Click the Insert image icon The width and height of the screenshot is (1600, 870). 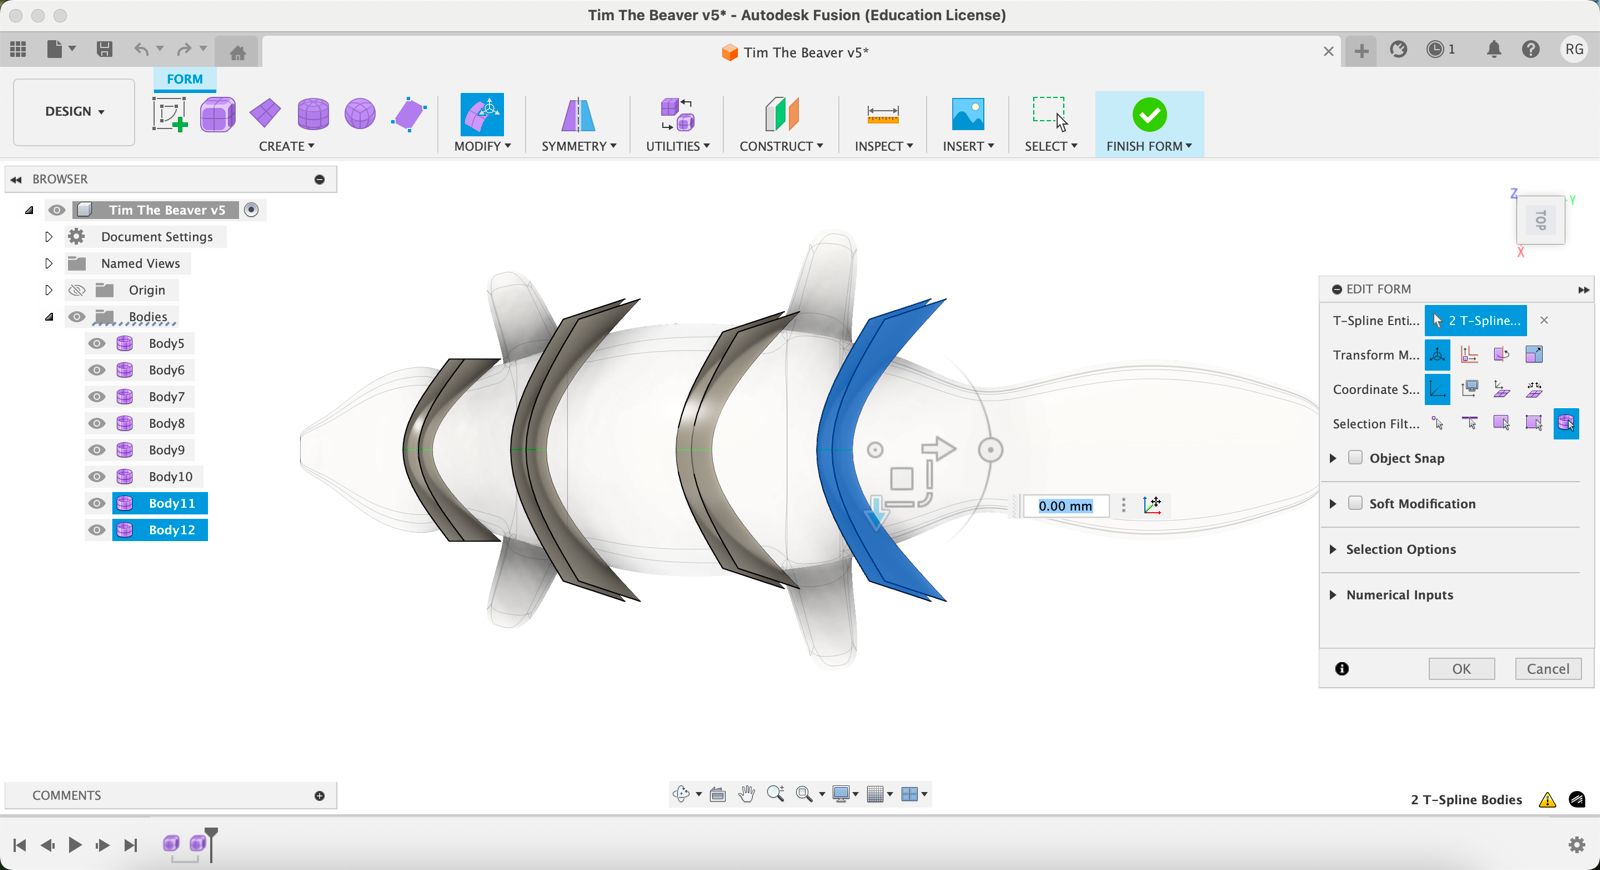(x=967, y=114)
